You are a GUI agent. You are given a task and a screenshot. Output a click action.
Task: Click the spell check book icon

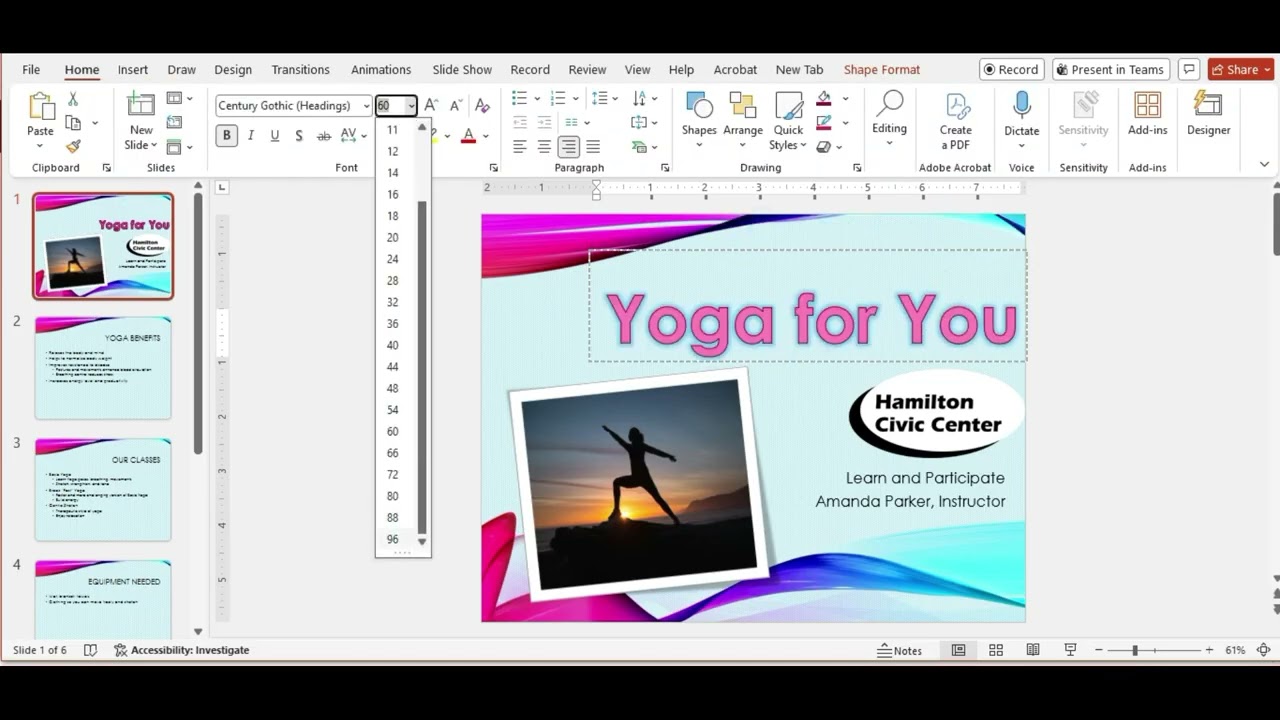90,650
